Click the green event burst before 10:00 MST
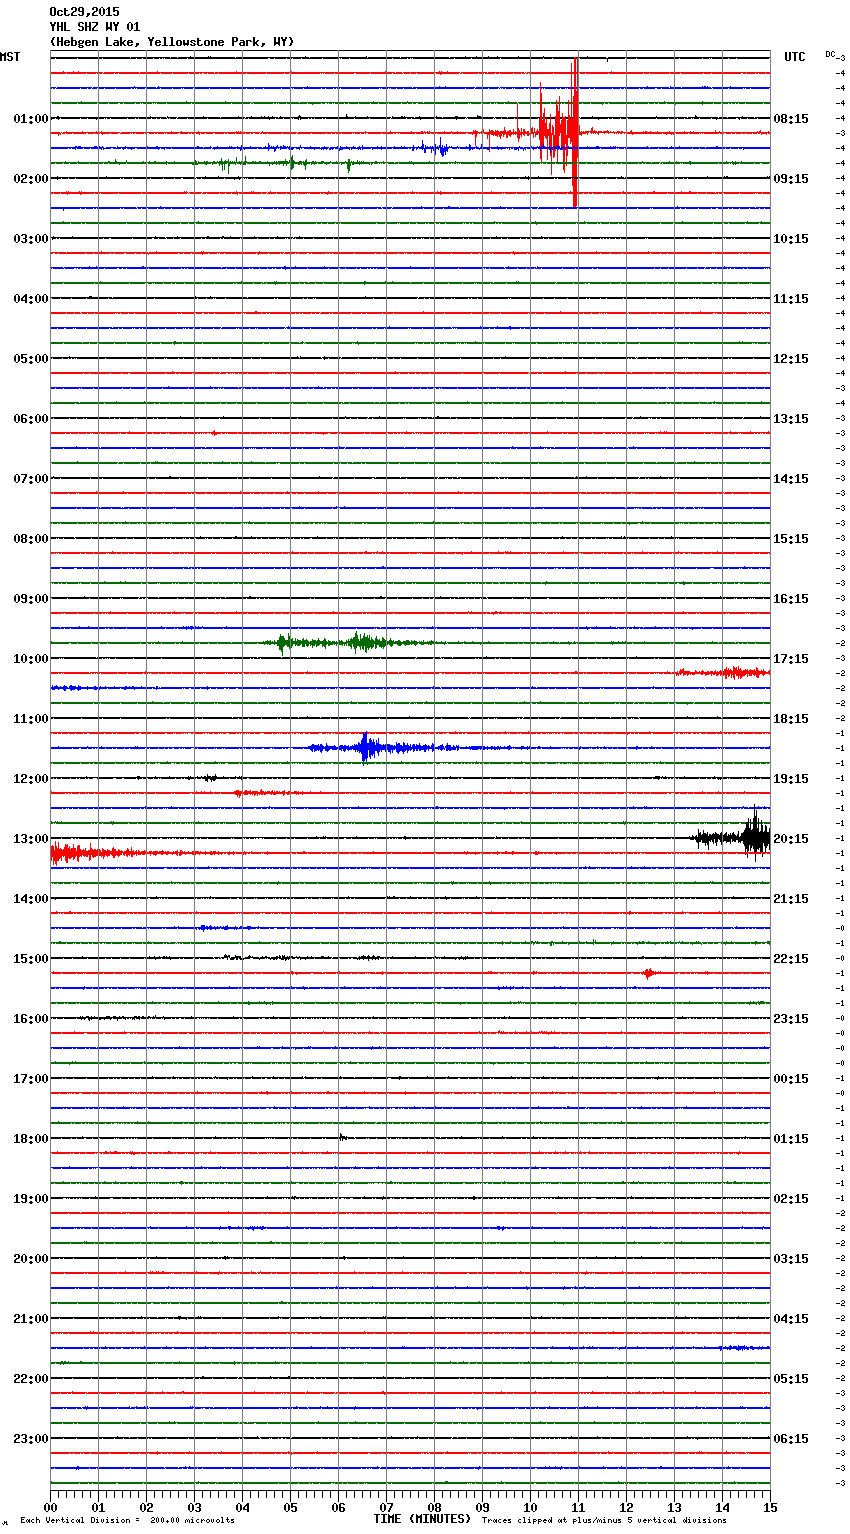The height and width of the screenshot is (1534, 850). point(350,642)
